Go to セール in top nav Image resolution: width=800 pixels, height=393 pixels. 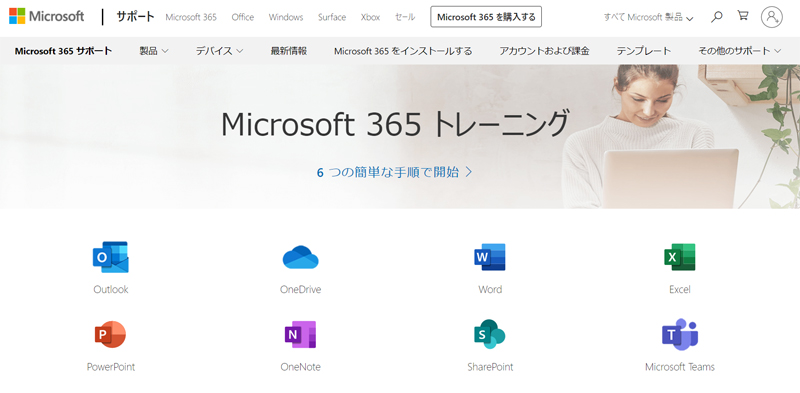pos(405,17)
